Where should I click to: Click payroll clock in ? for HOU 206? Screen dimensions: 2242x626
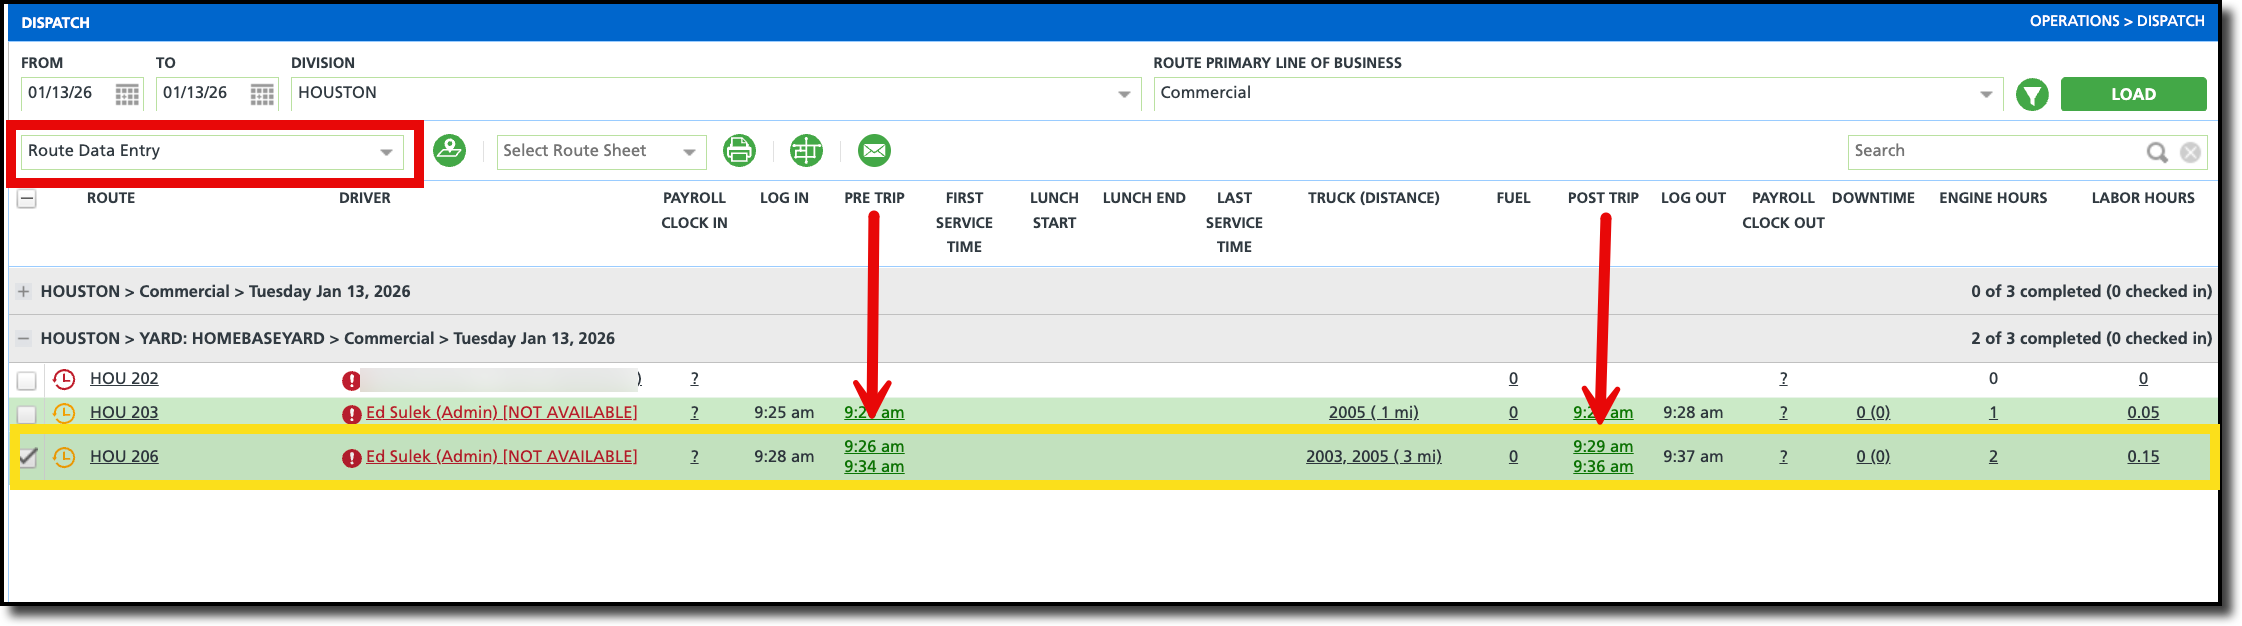(694, 456)
